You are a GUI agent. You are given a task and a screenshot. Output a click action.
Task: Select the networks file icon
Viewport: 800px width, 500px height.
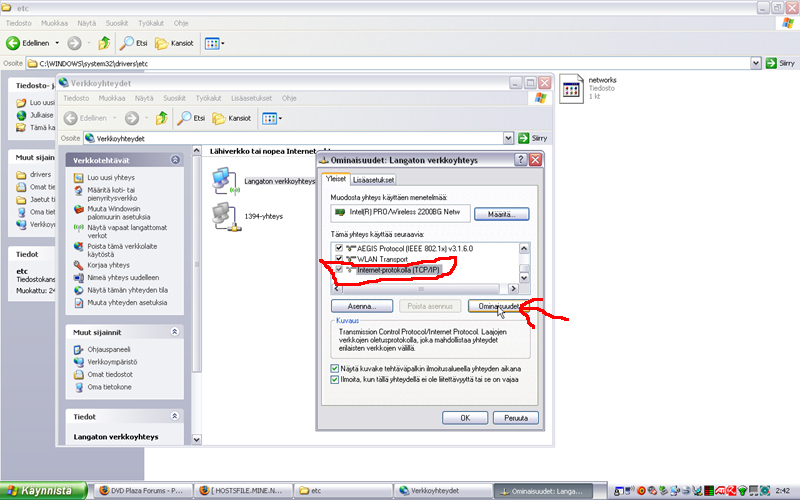[x=573, y=90]
